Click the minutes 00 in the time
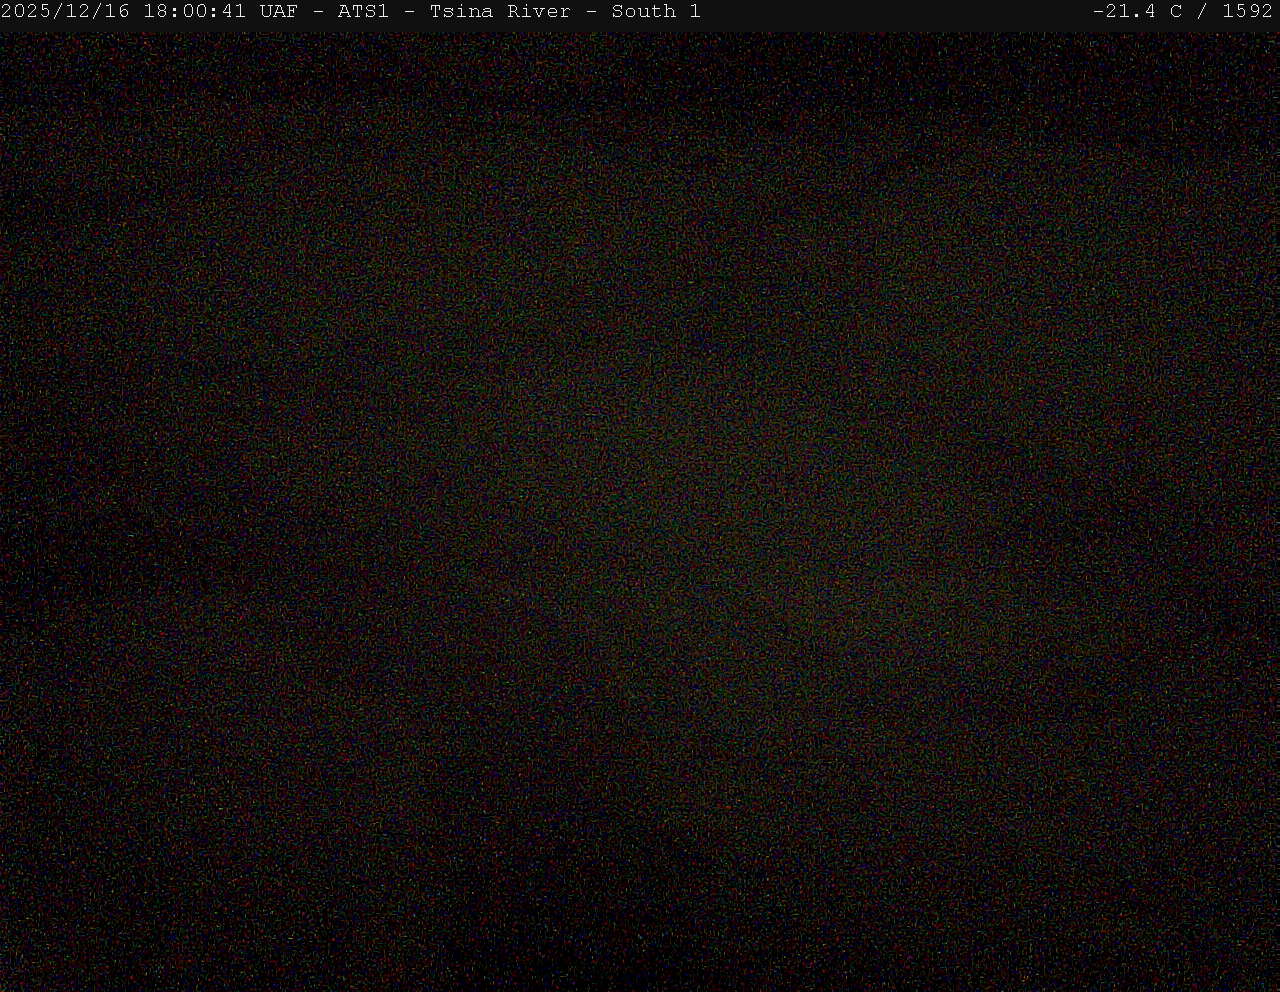This screenshot has height=992, width=1280. coord(194,12)
